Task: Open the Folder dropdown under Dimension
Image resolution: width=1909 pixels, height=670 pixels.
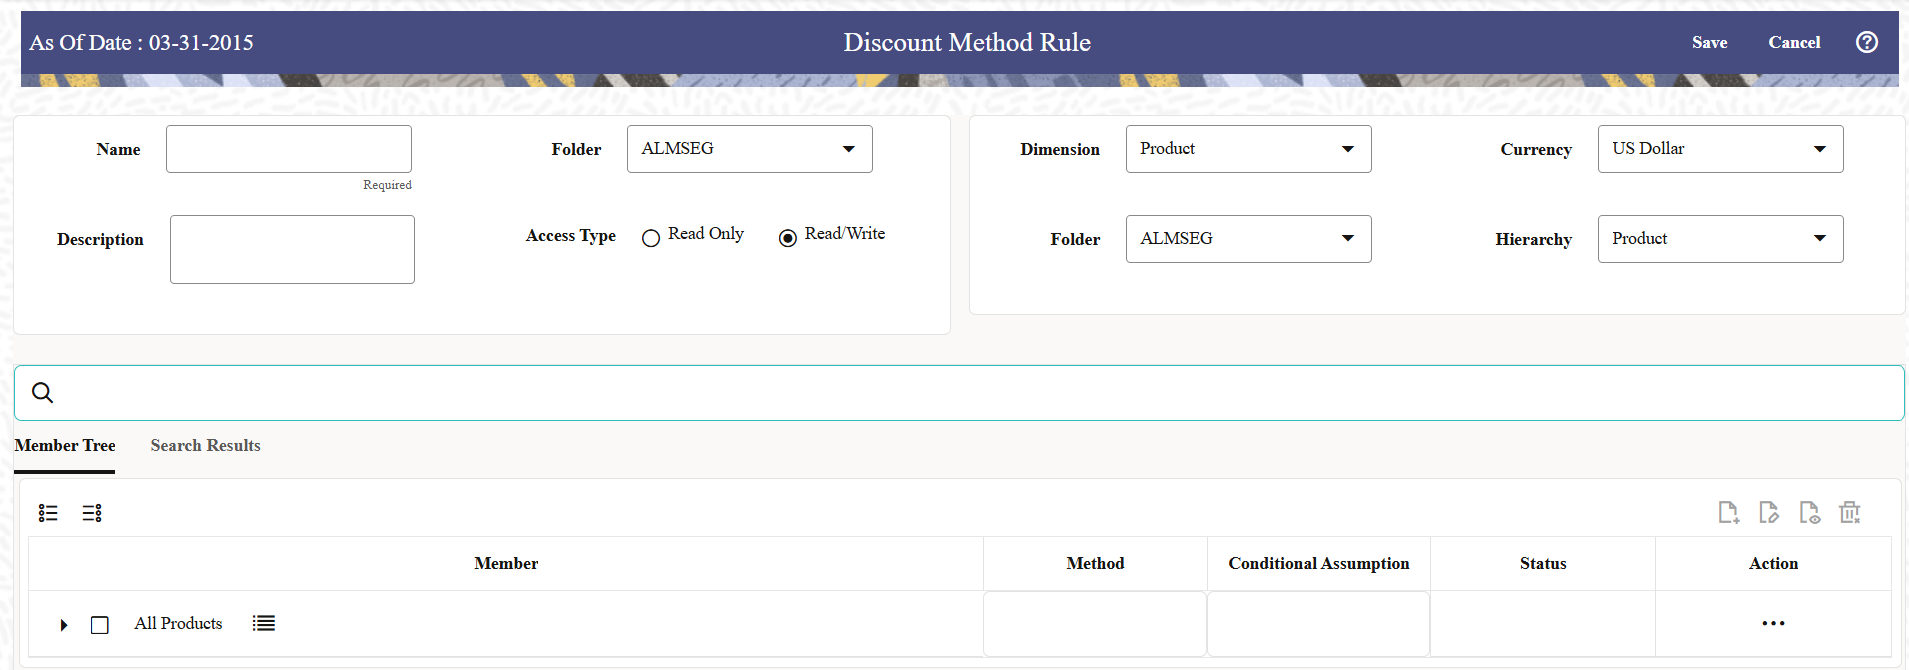Action: click(1248, 239)
